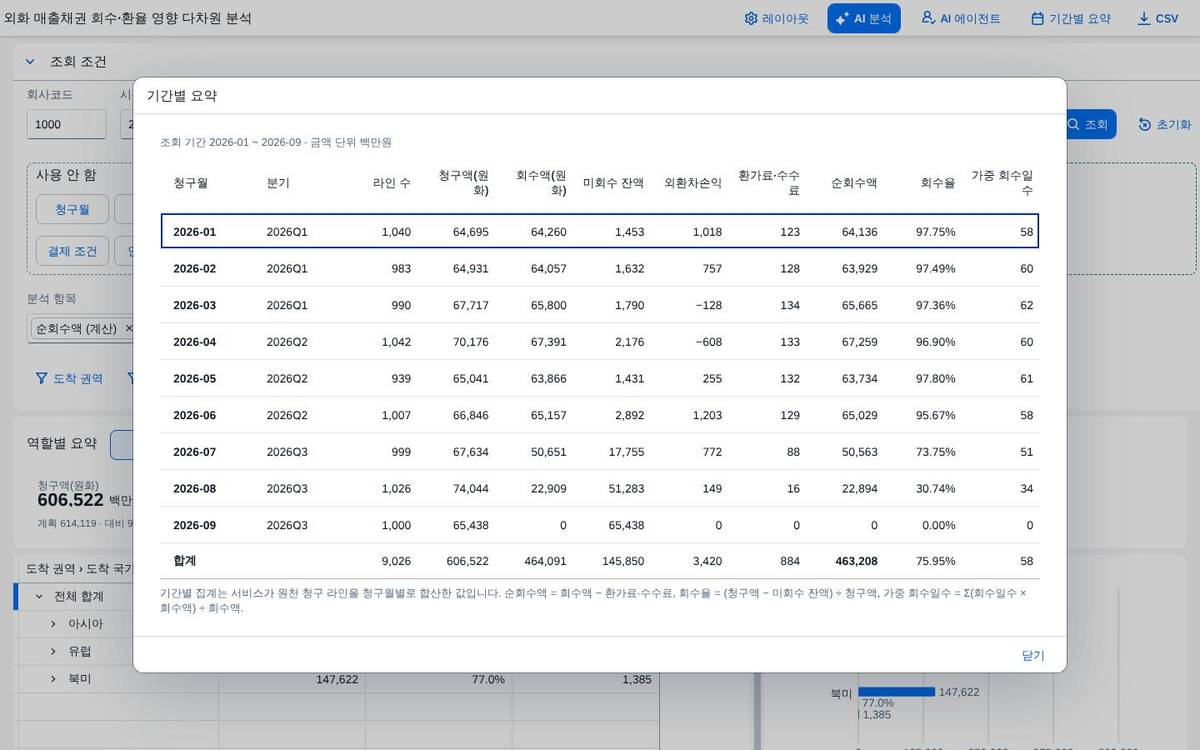Expand the 아시아 region row

pos(53,624)
